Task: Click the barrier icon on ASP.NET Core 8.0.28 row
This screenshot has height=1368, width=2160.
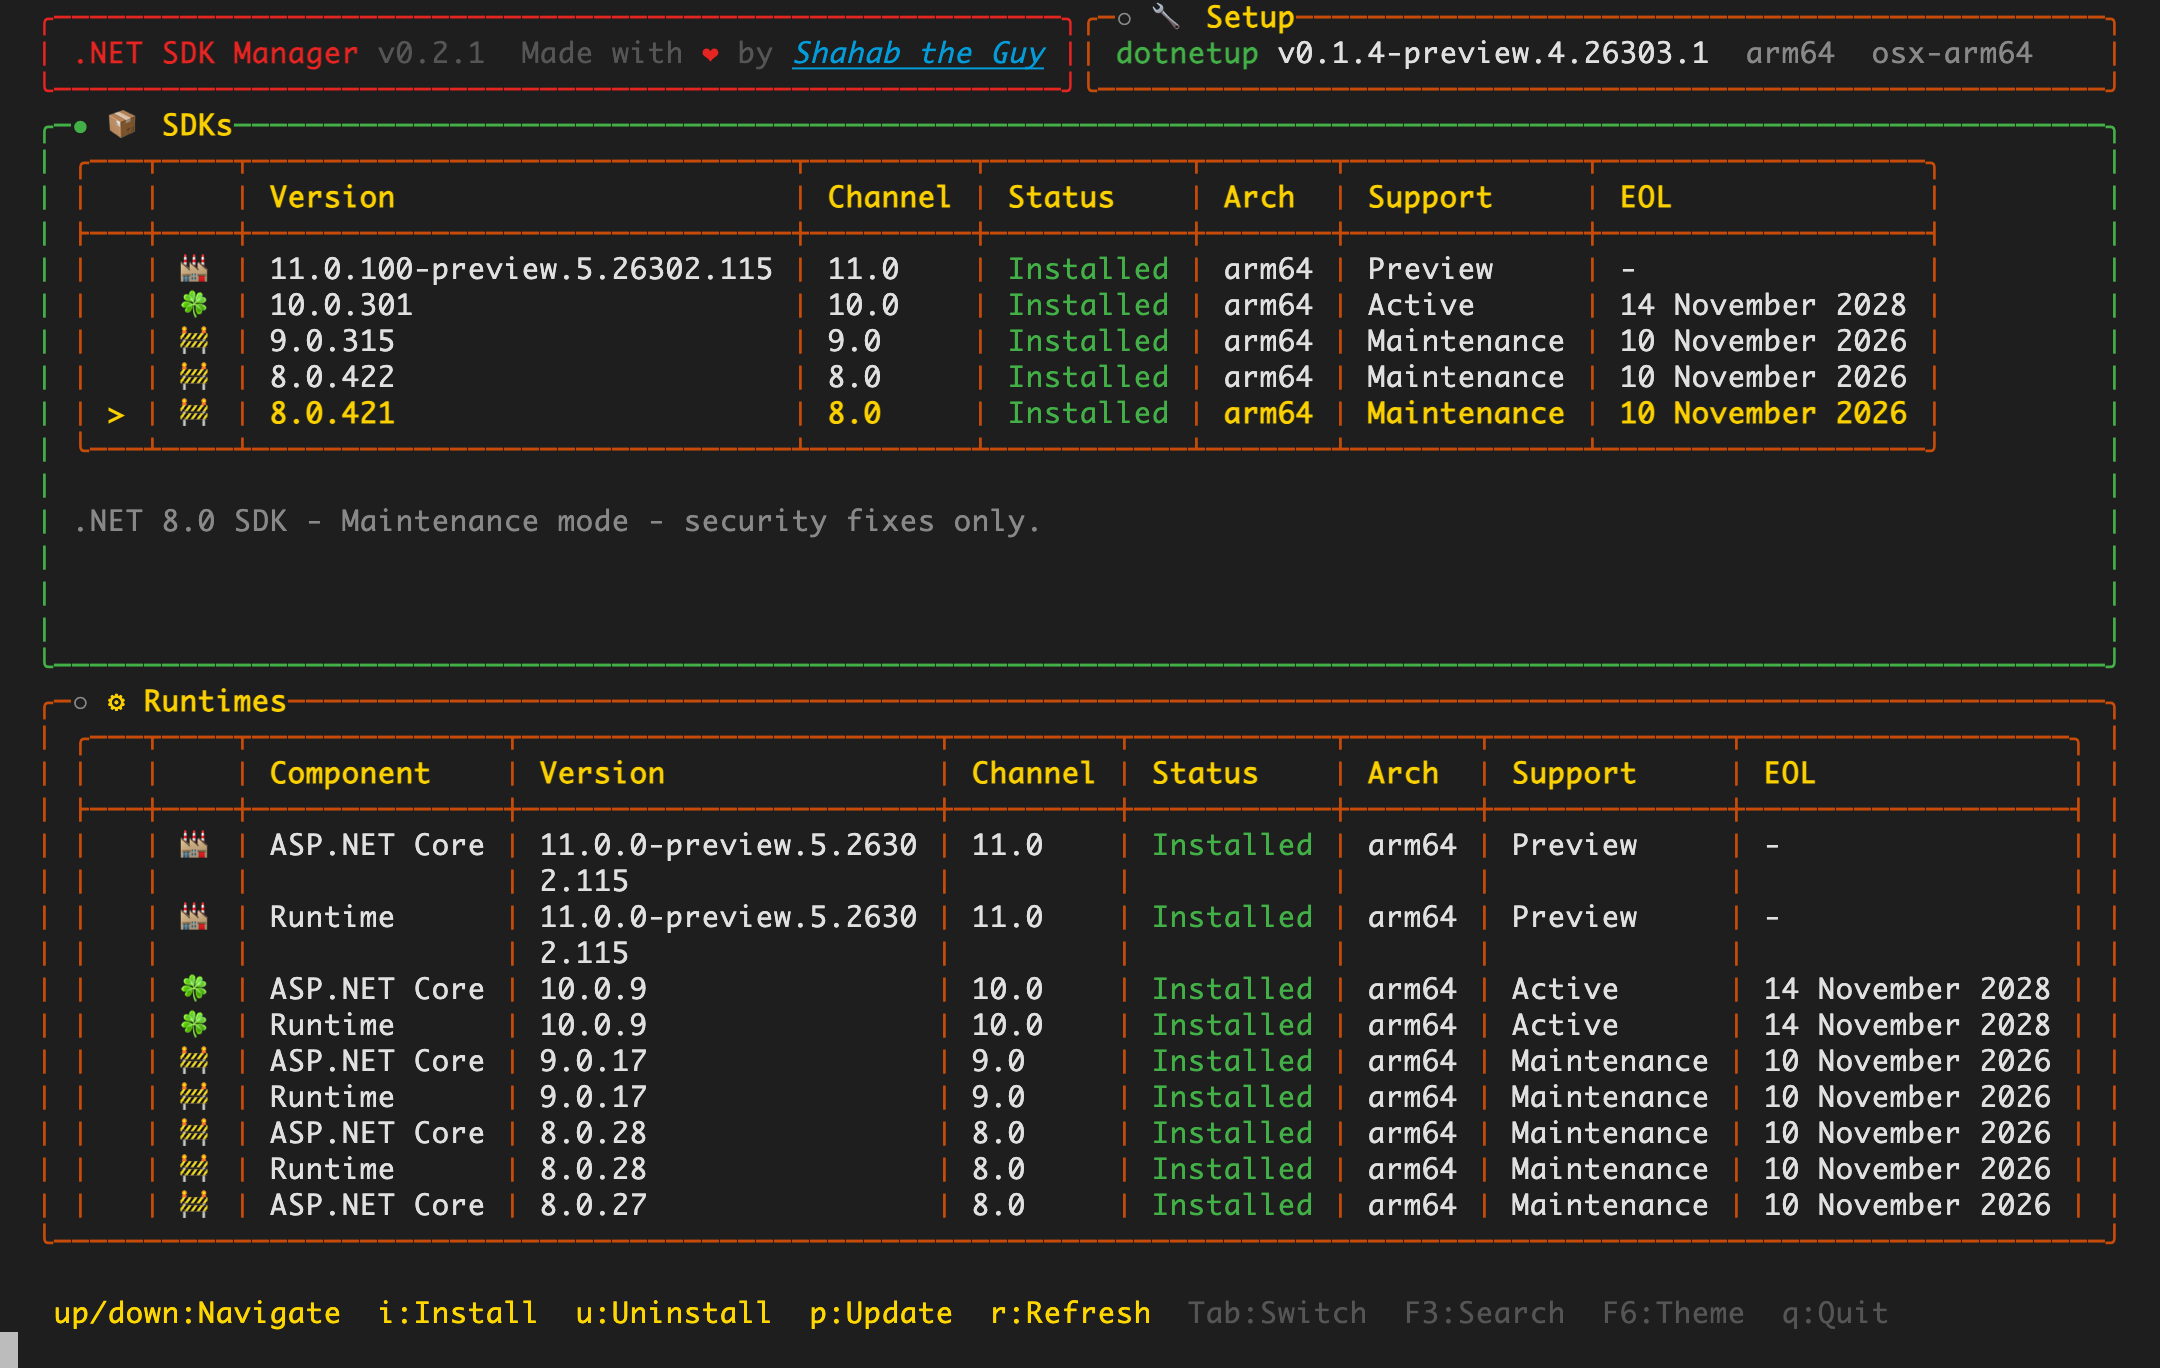Action: pos(194,1132)
